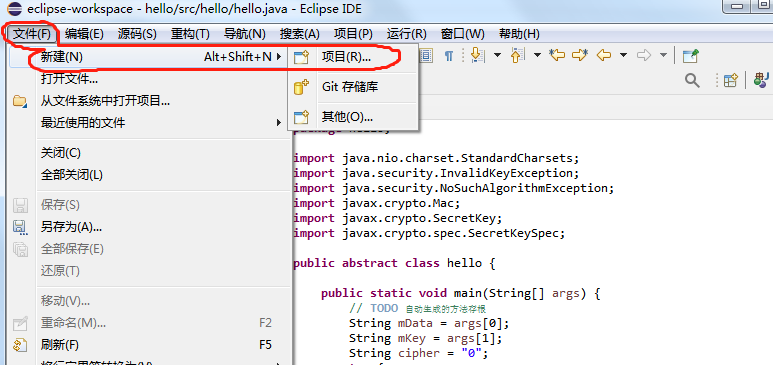
Task: Click the TODO comment line
Action: tap(418, 309)
